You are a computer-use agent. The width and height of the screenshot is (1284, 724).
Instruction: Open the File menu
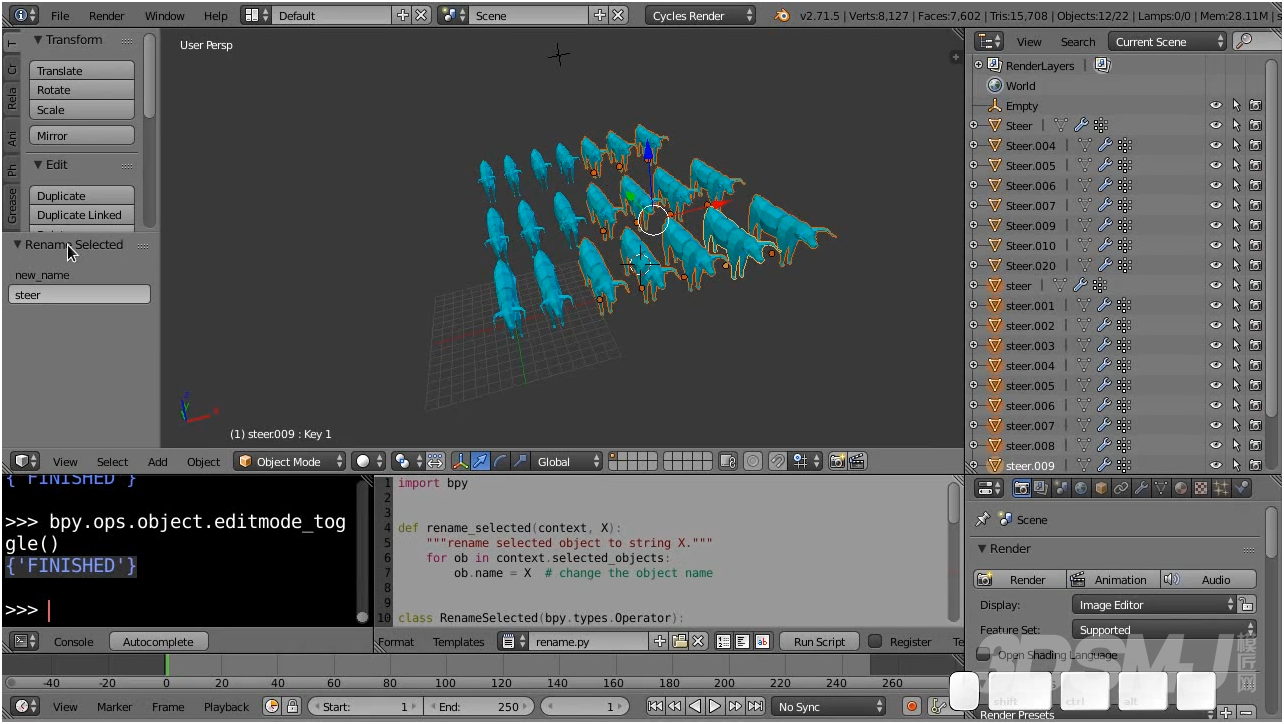point(60,15)
